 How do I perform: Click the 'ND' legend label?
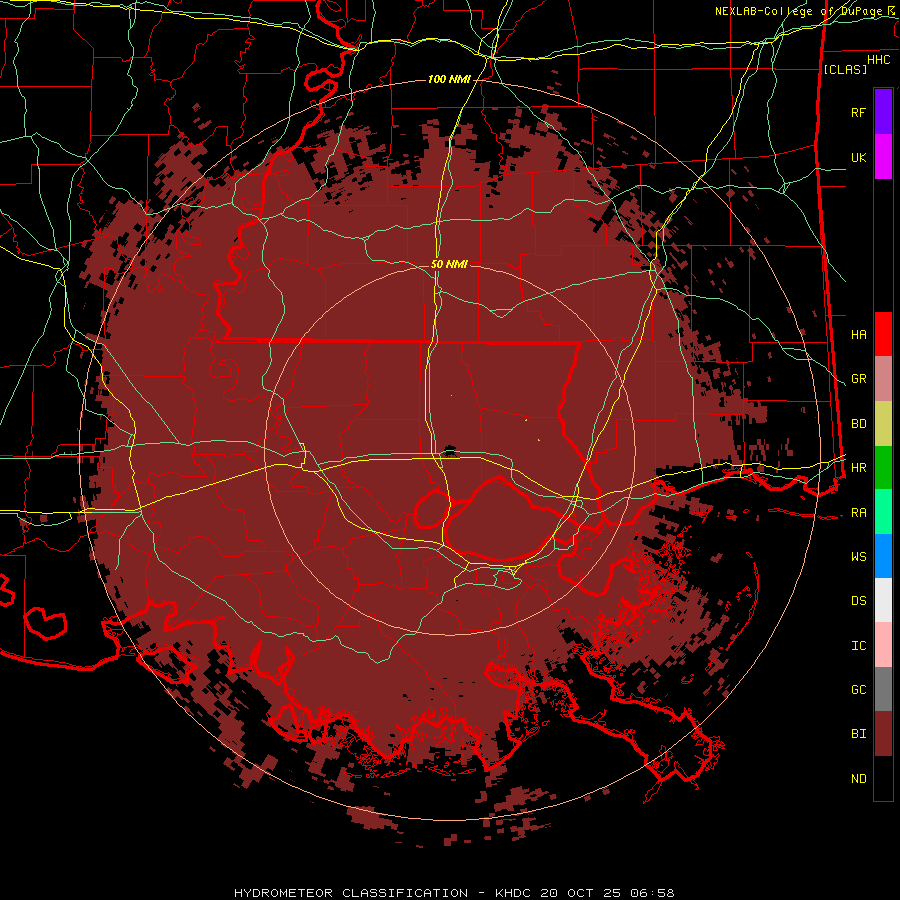[859, 779]
